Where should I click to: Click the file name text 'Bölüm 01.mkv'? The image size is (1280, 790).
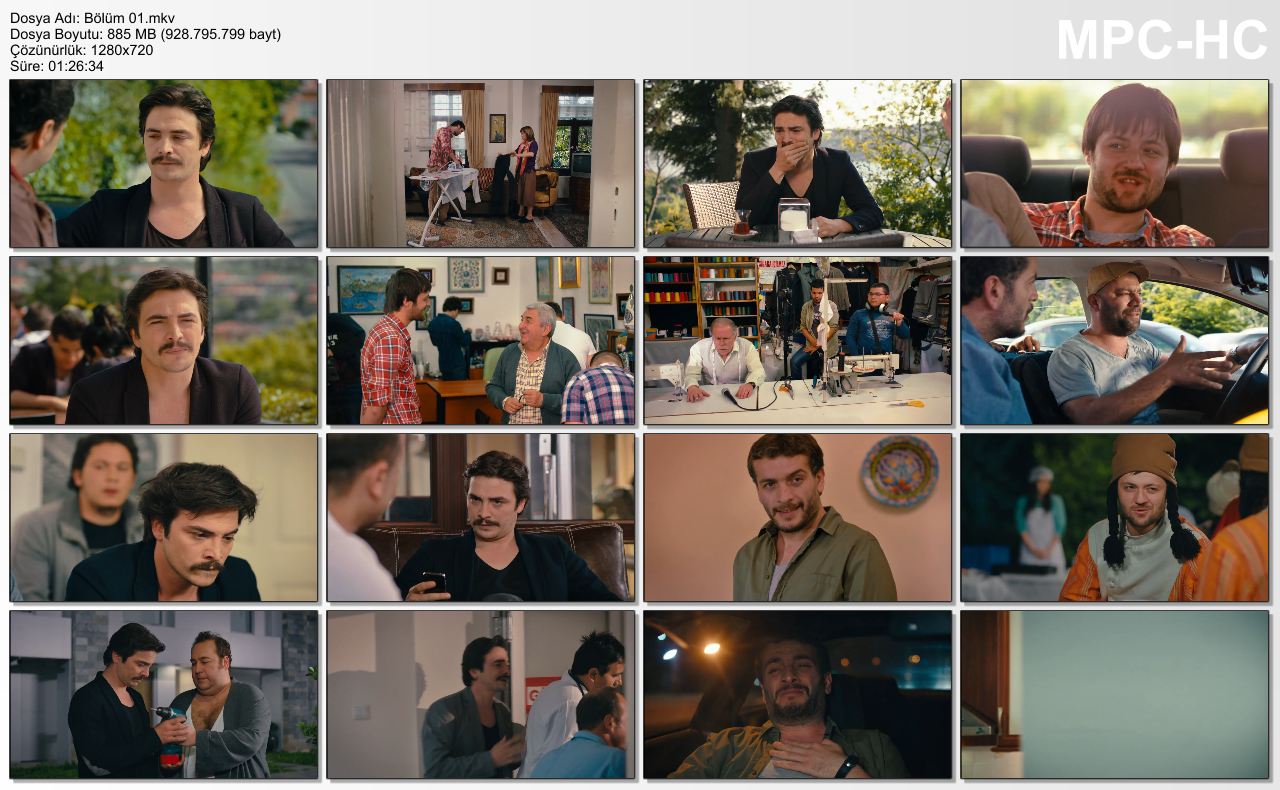130,18
